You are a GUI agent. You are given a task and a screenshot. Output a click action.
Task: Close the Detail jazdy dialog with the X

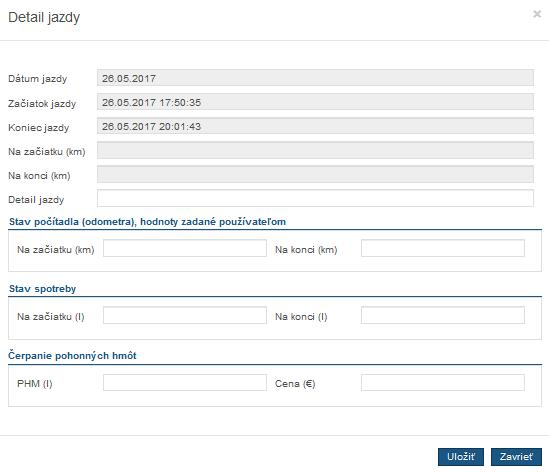537,14
